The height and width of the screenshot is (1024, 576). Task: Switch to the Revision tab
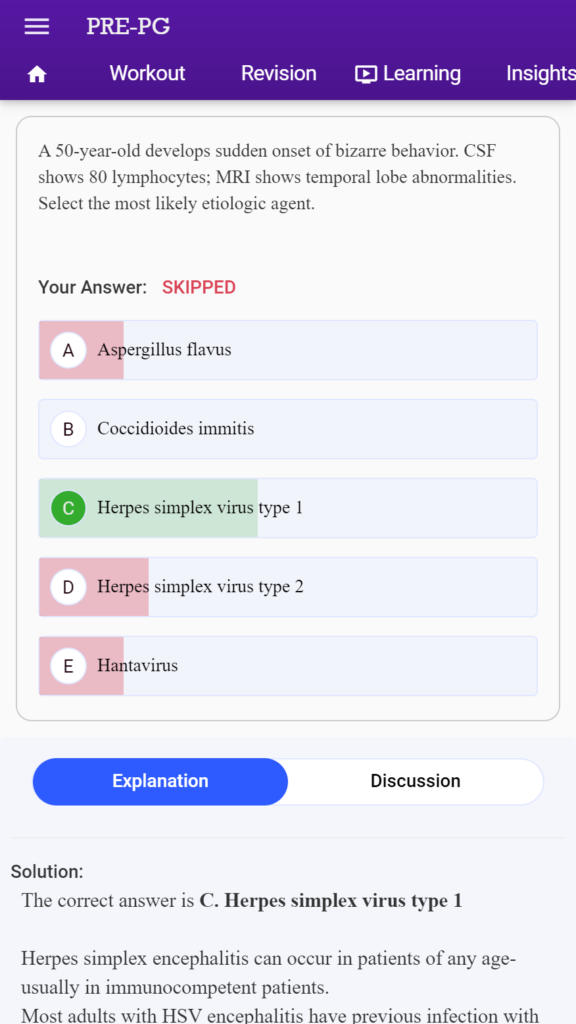coord(278,73)
